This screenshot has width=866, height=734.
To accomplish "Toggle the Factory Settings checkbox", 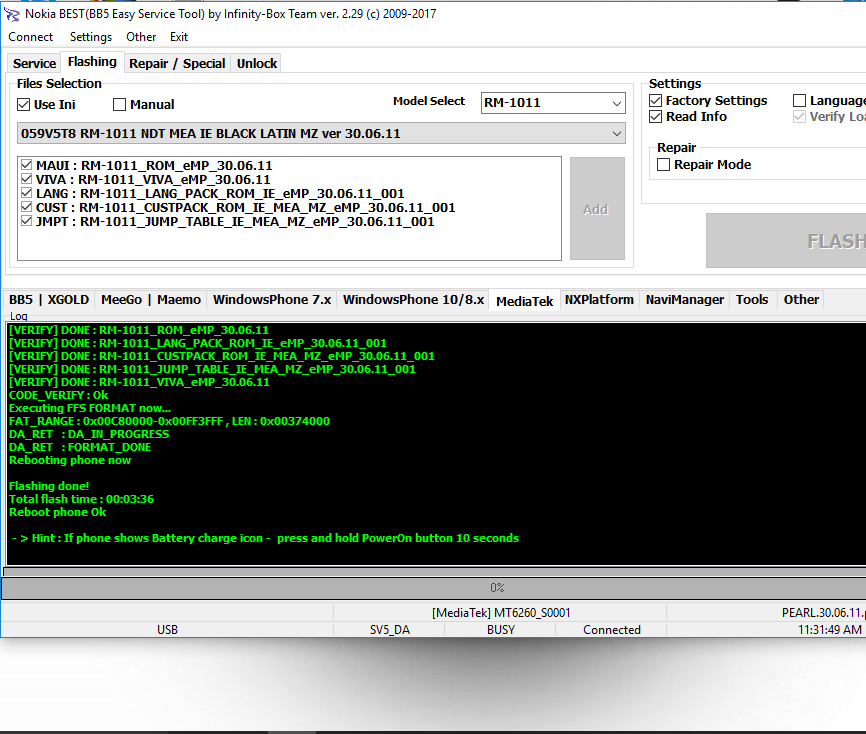I will click(656, 101).
